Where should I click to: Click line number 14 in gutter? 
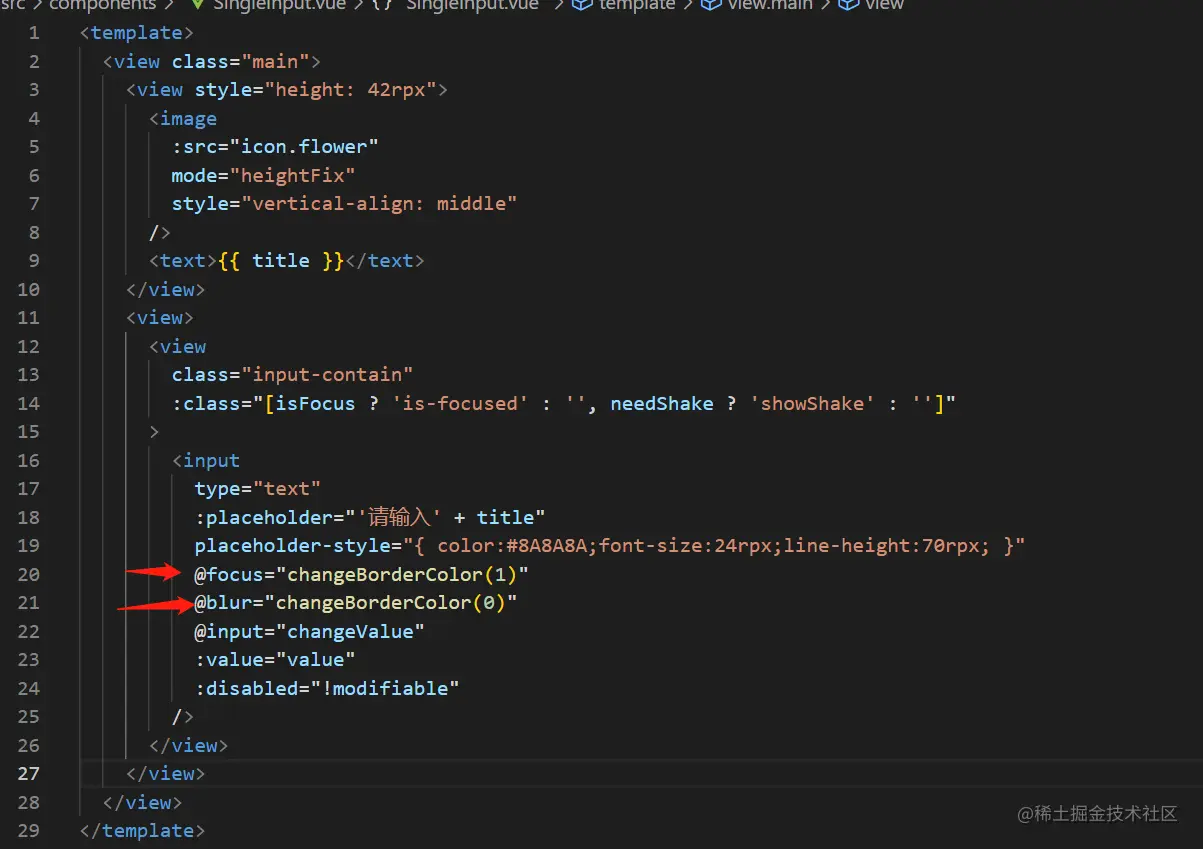pyautogui.click(x=28, y=404)
